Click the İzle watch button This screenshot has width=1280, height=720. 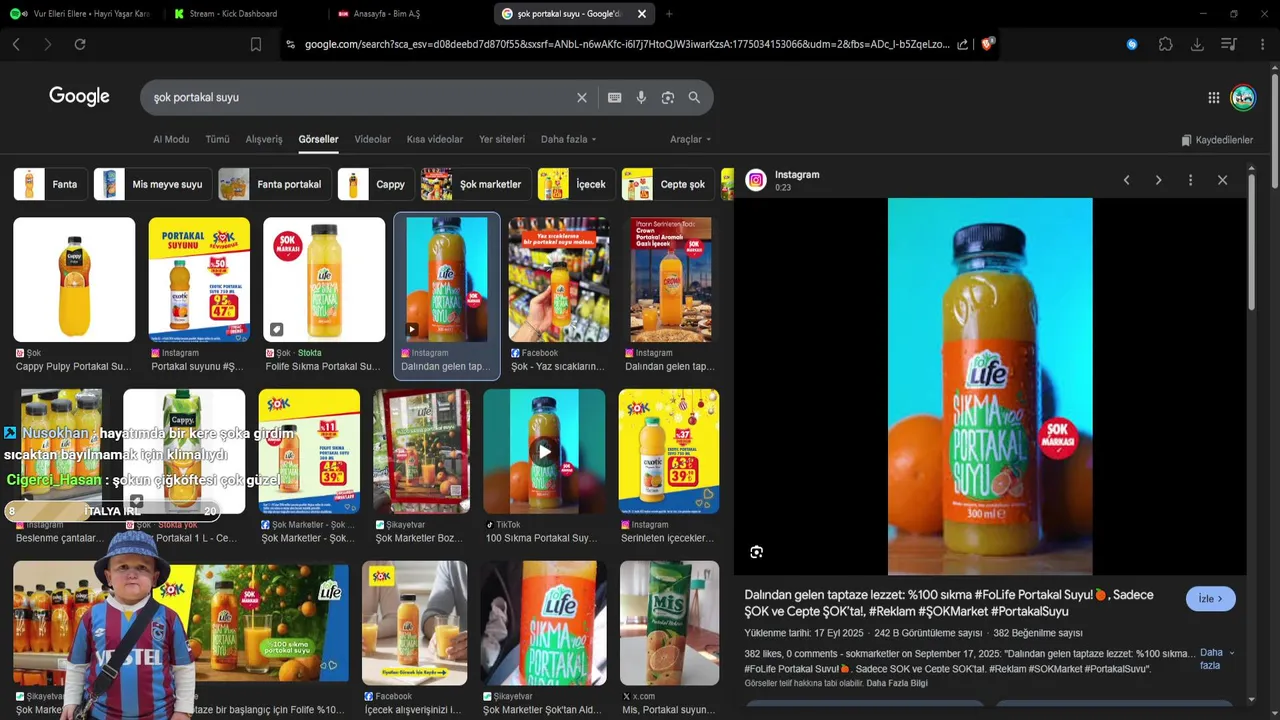click(x=1211, y=599)
